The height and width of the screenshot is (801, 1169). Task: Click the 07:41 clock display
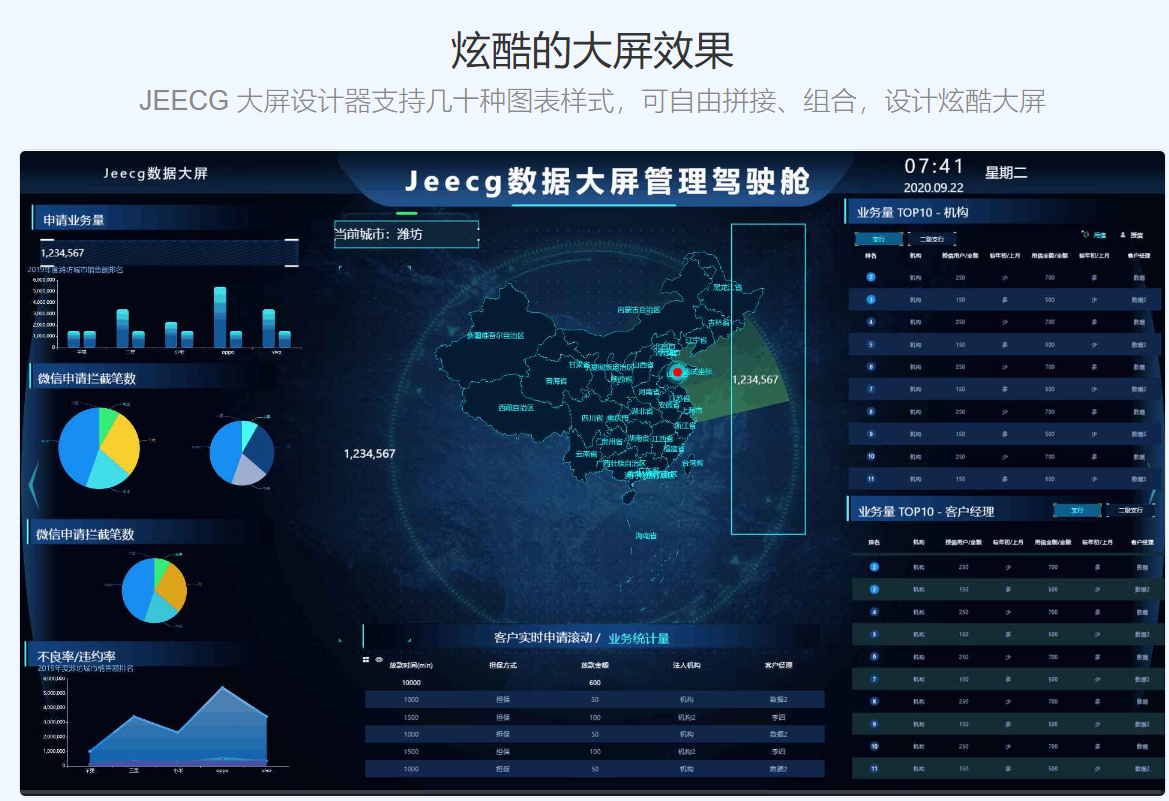pyautogui.click(x=933, y=166)
